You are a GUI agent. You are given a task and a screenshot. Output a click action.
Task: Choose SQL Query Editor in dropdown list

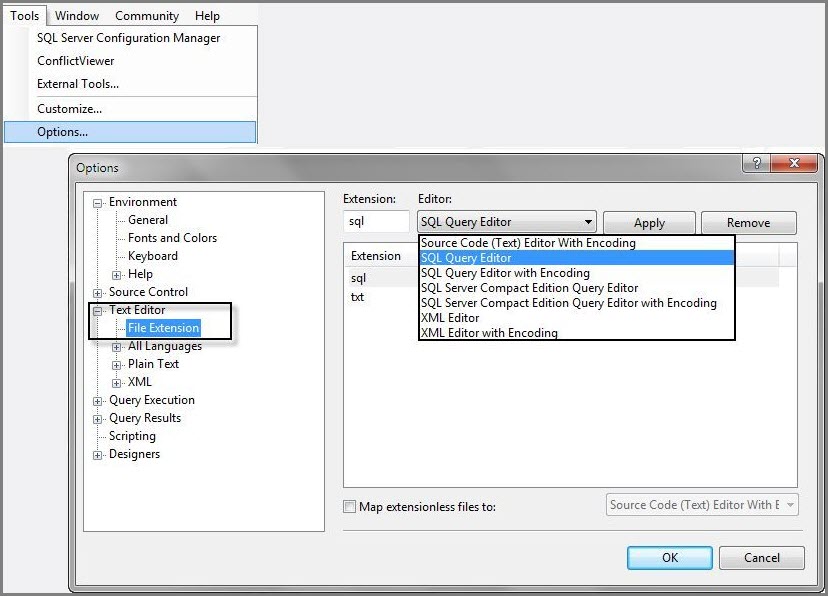pos(577,258)
